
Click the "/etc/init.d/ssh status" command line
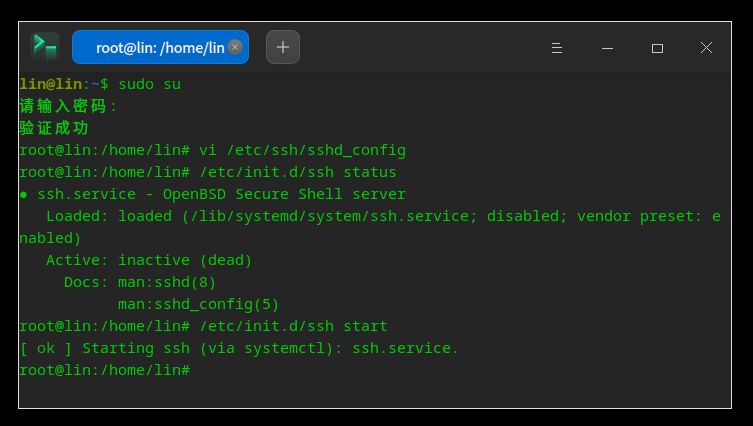click(x=297, y=172)
